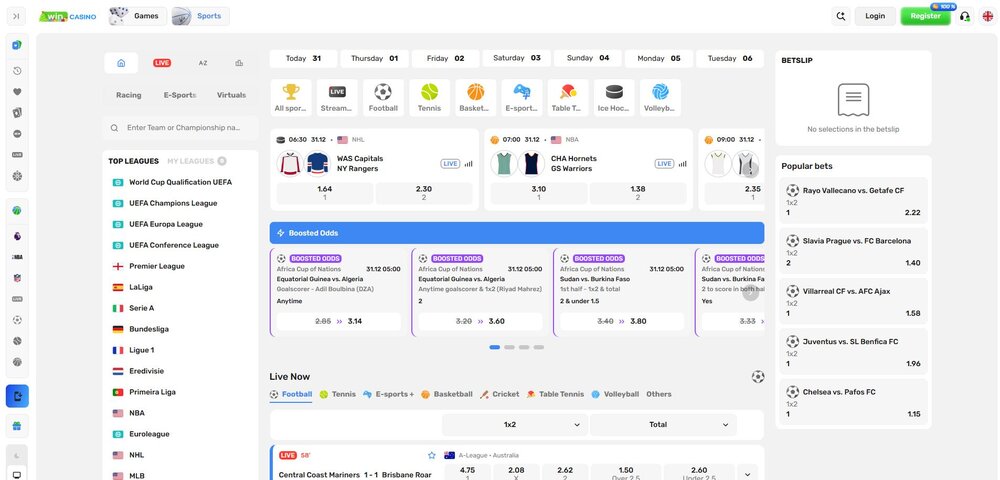Click the Win Casino logo
This screenshot has height=480, width=1000.
pyautogui.click(x=68, y=16)
